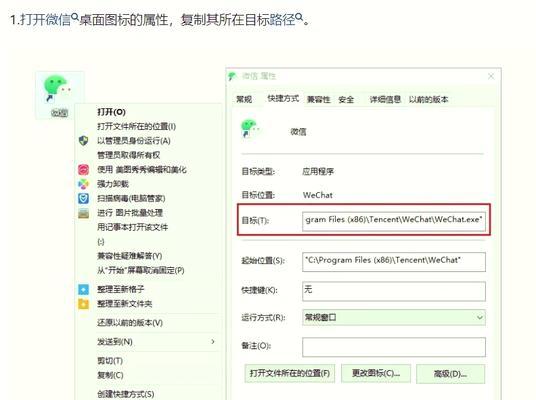Viewport: 536px width, 400px height.
Task: Choose 复制(C) from the context menu
Action: pyautogui.click(x=110, y=375)
